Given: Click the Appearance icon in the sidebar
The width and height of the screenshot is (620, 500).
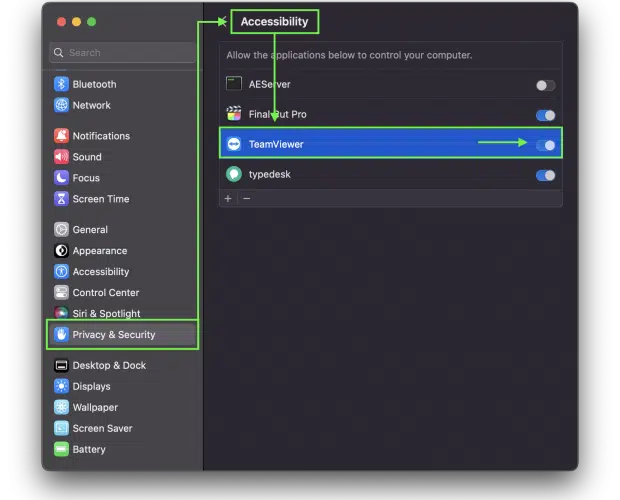Looking at the screenshot, I should click(61, 251).
